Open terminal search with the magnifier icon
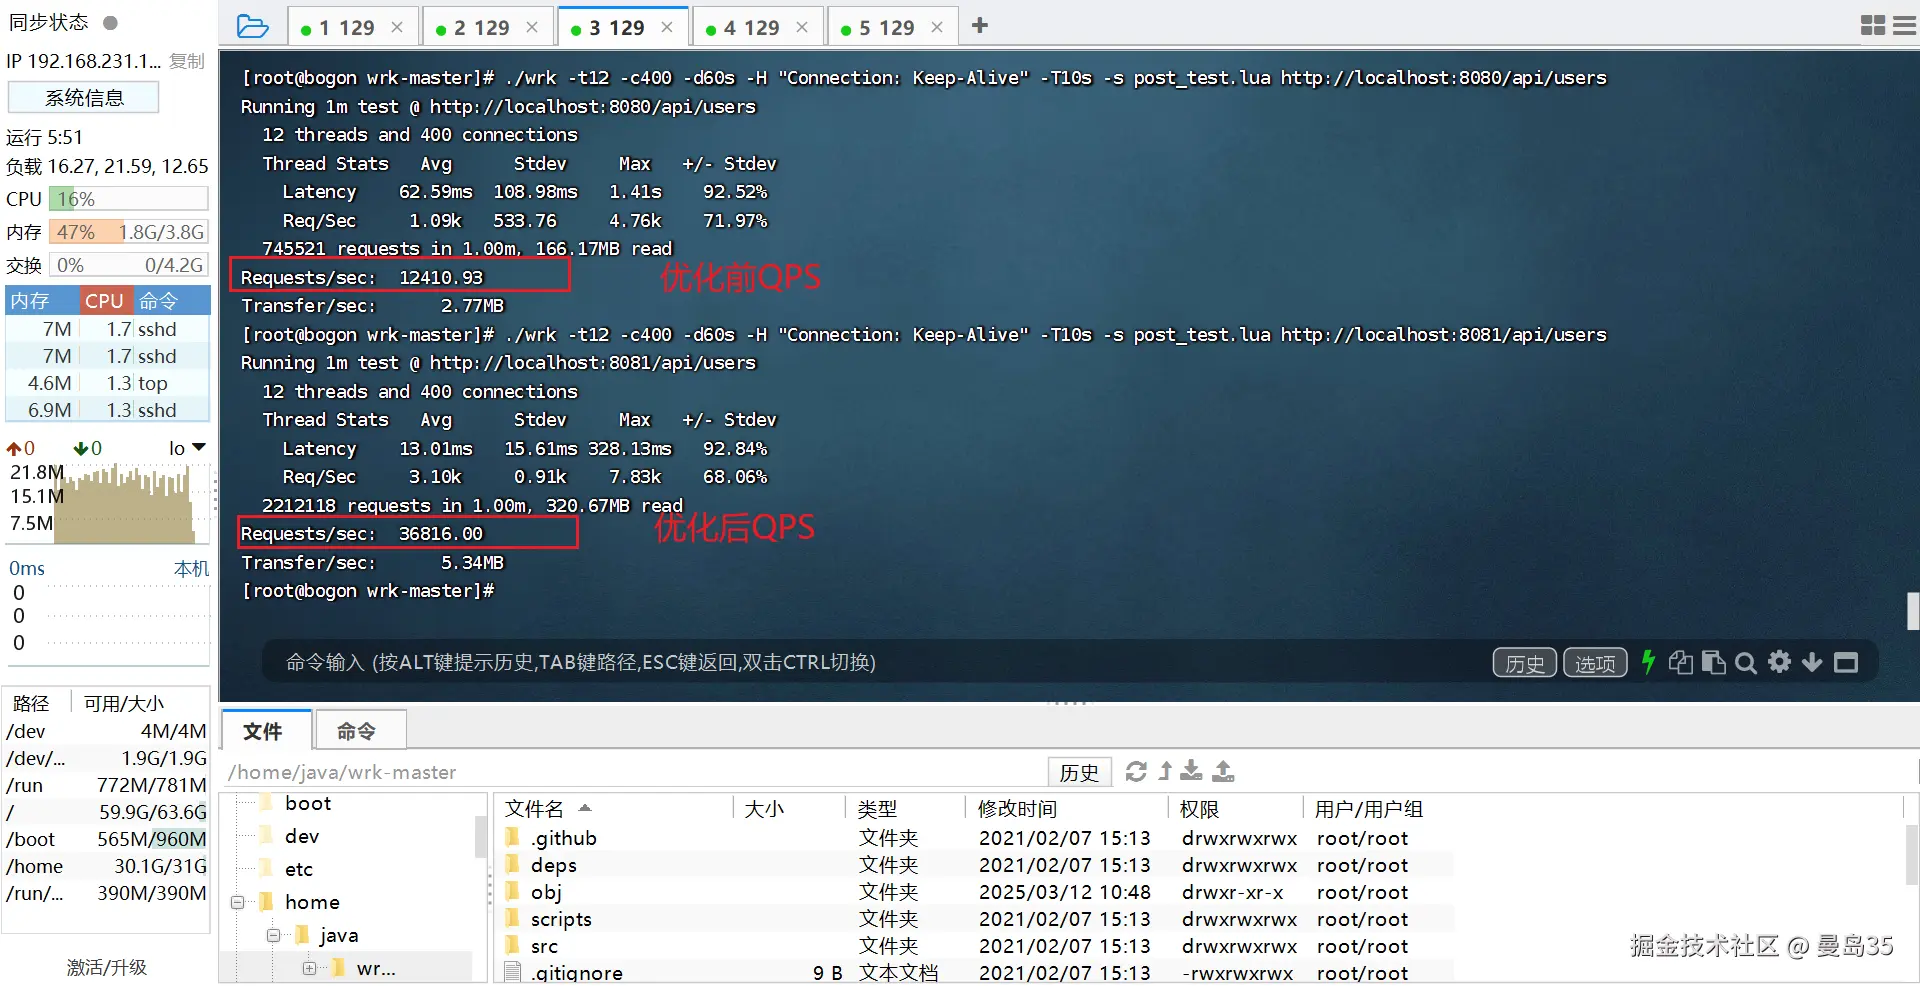1920x986 pixels. (1746, 662)
